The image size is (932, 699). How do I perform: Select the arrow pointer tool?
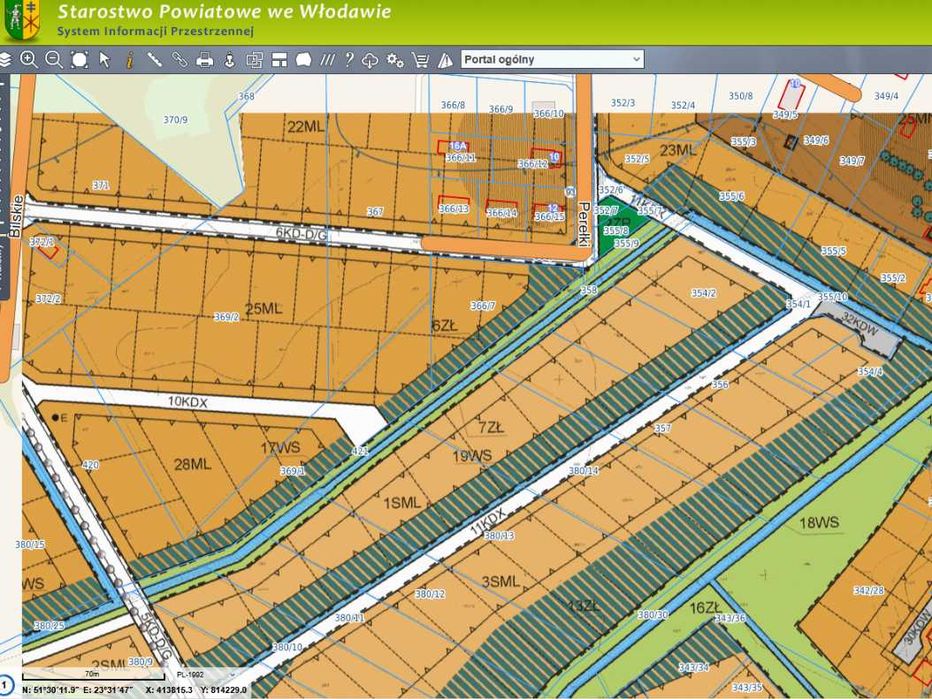pyautogui.click(x=105, y=59)
